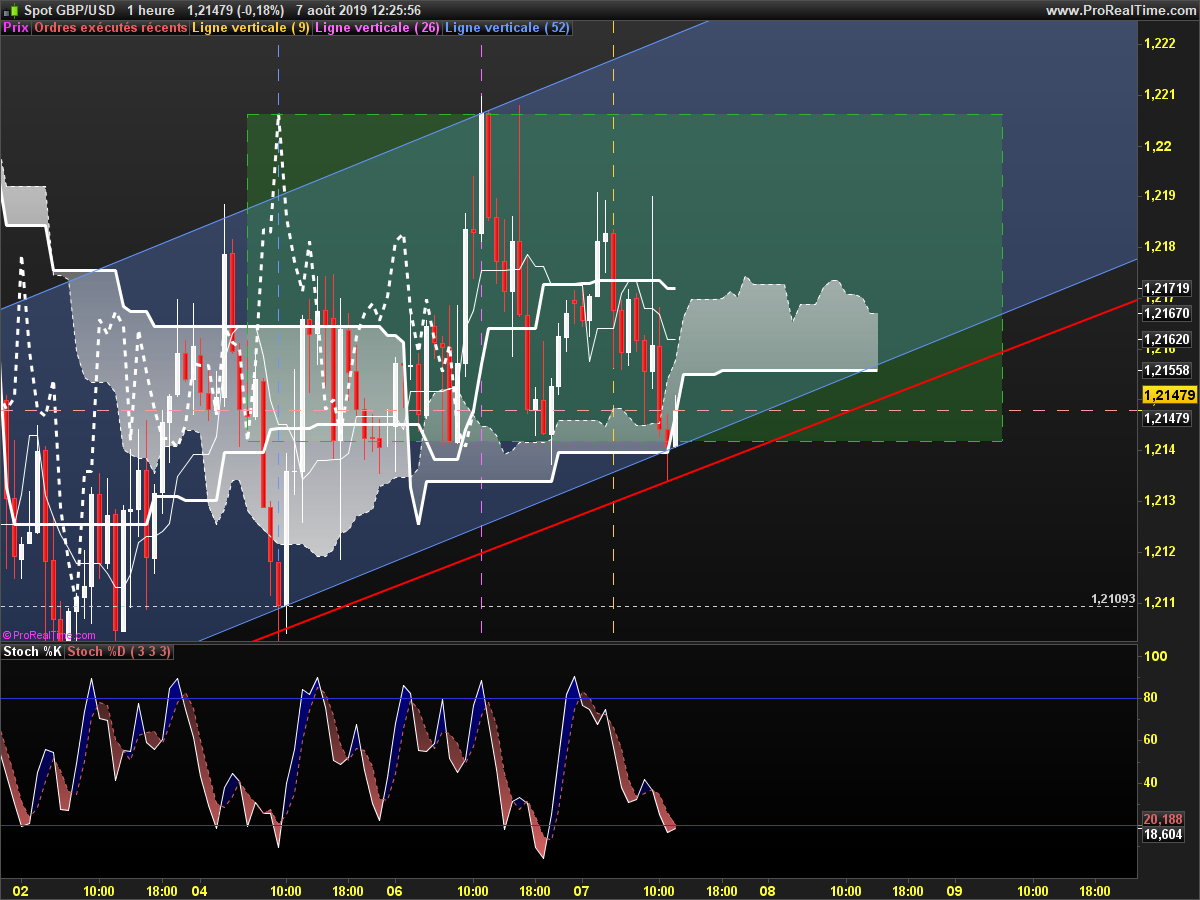Click the 1,21620 price tag on axis
1200x900 pixels.
1169,339
